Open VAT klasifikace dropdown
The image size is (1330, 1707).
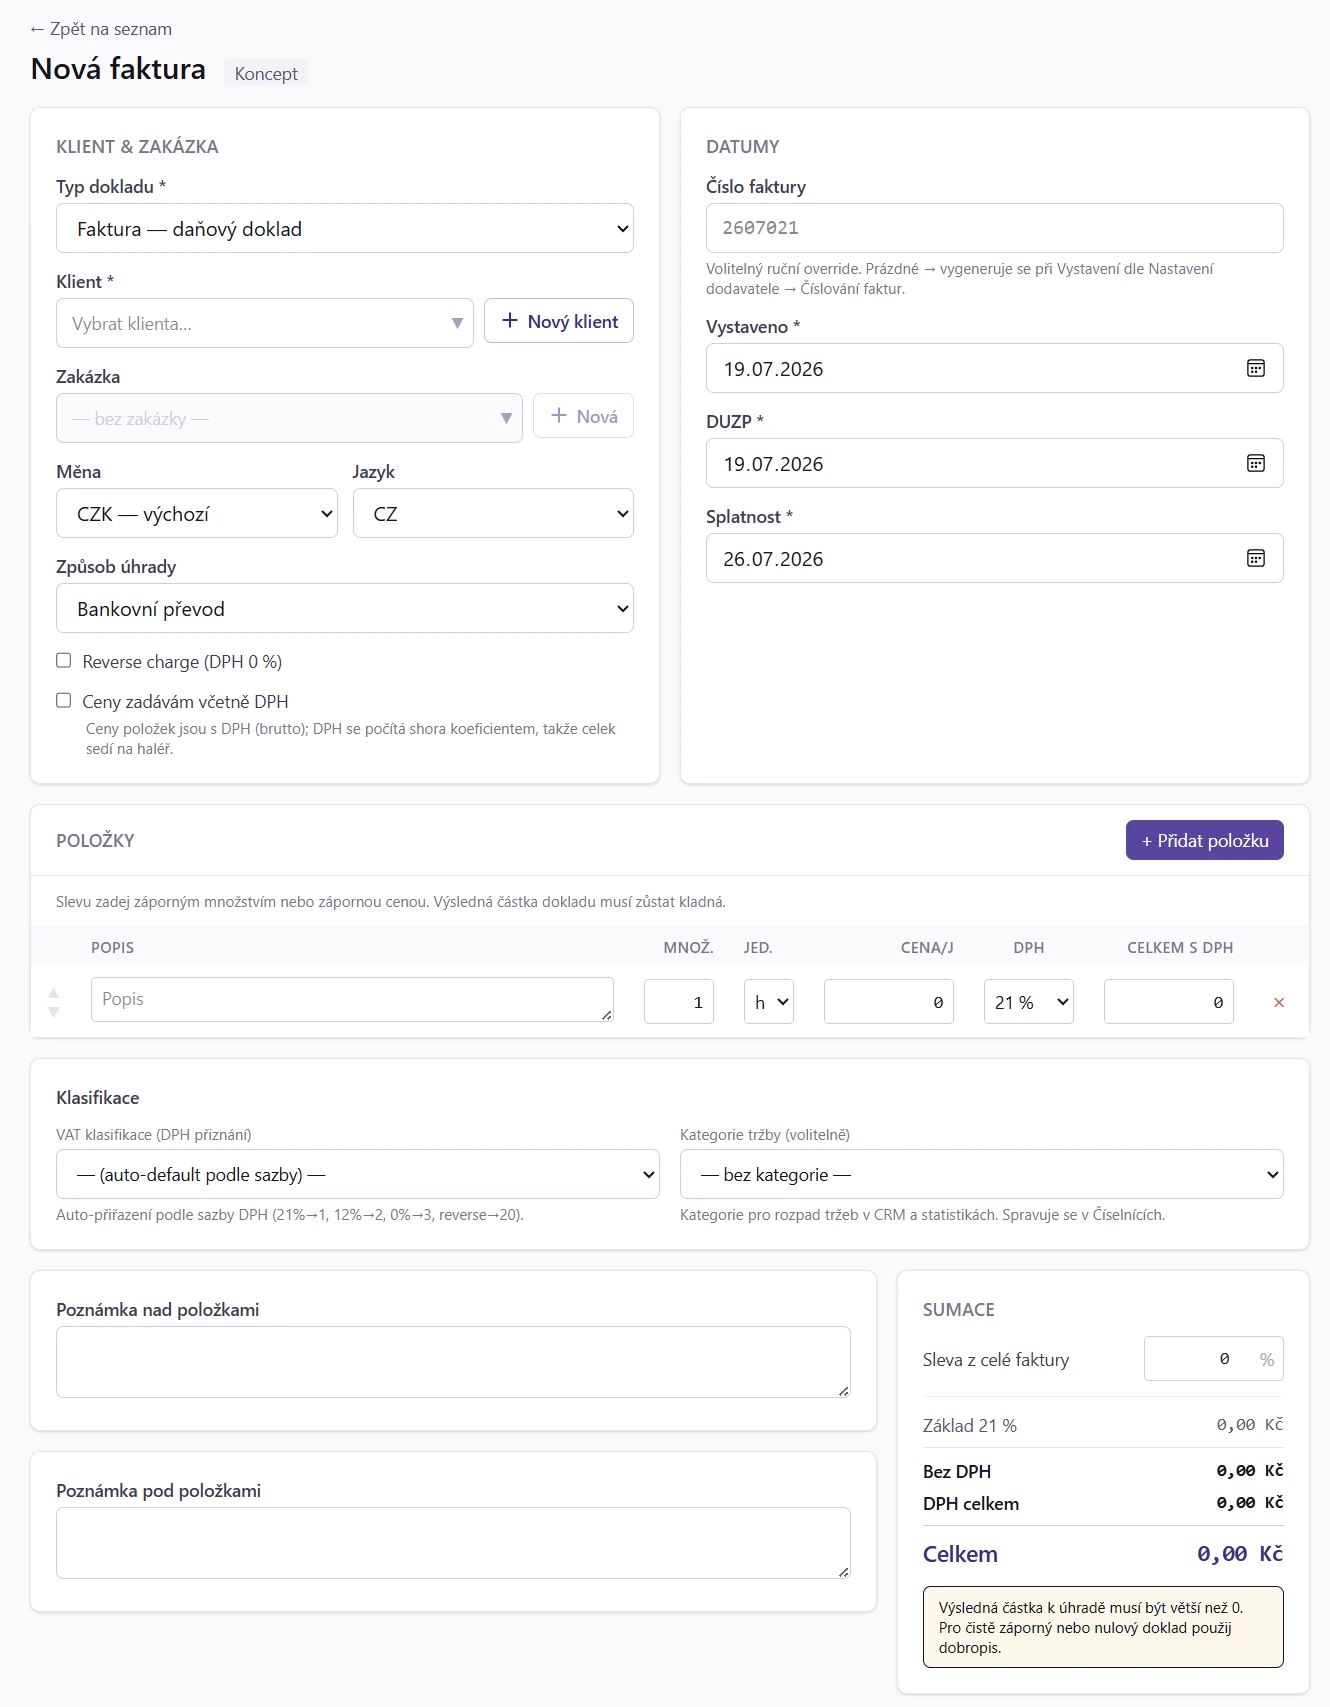[x=358, y=1174]
